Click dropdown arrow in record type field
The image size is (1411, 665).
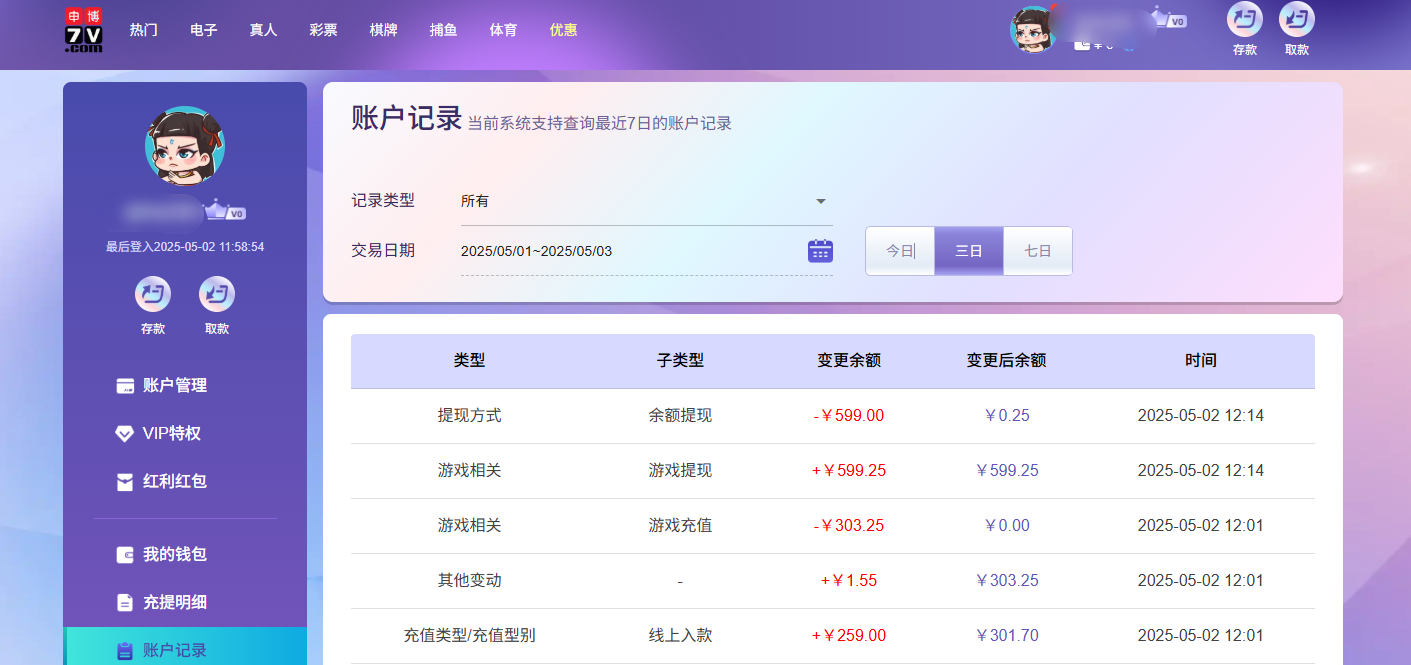[x=820, y=200]
